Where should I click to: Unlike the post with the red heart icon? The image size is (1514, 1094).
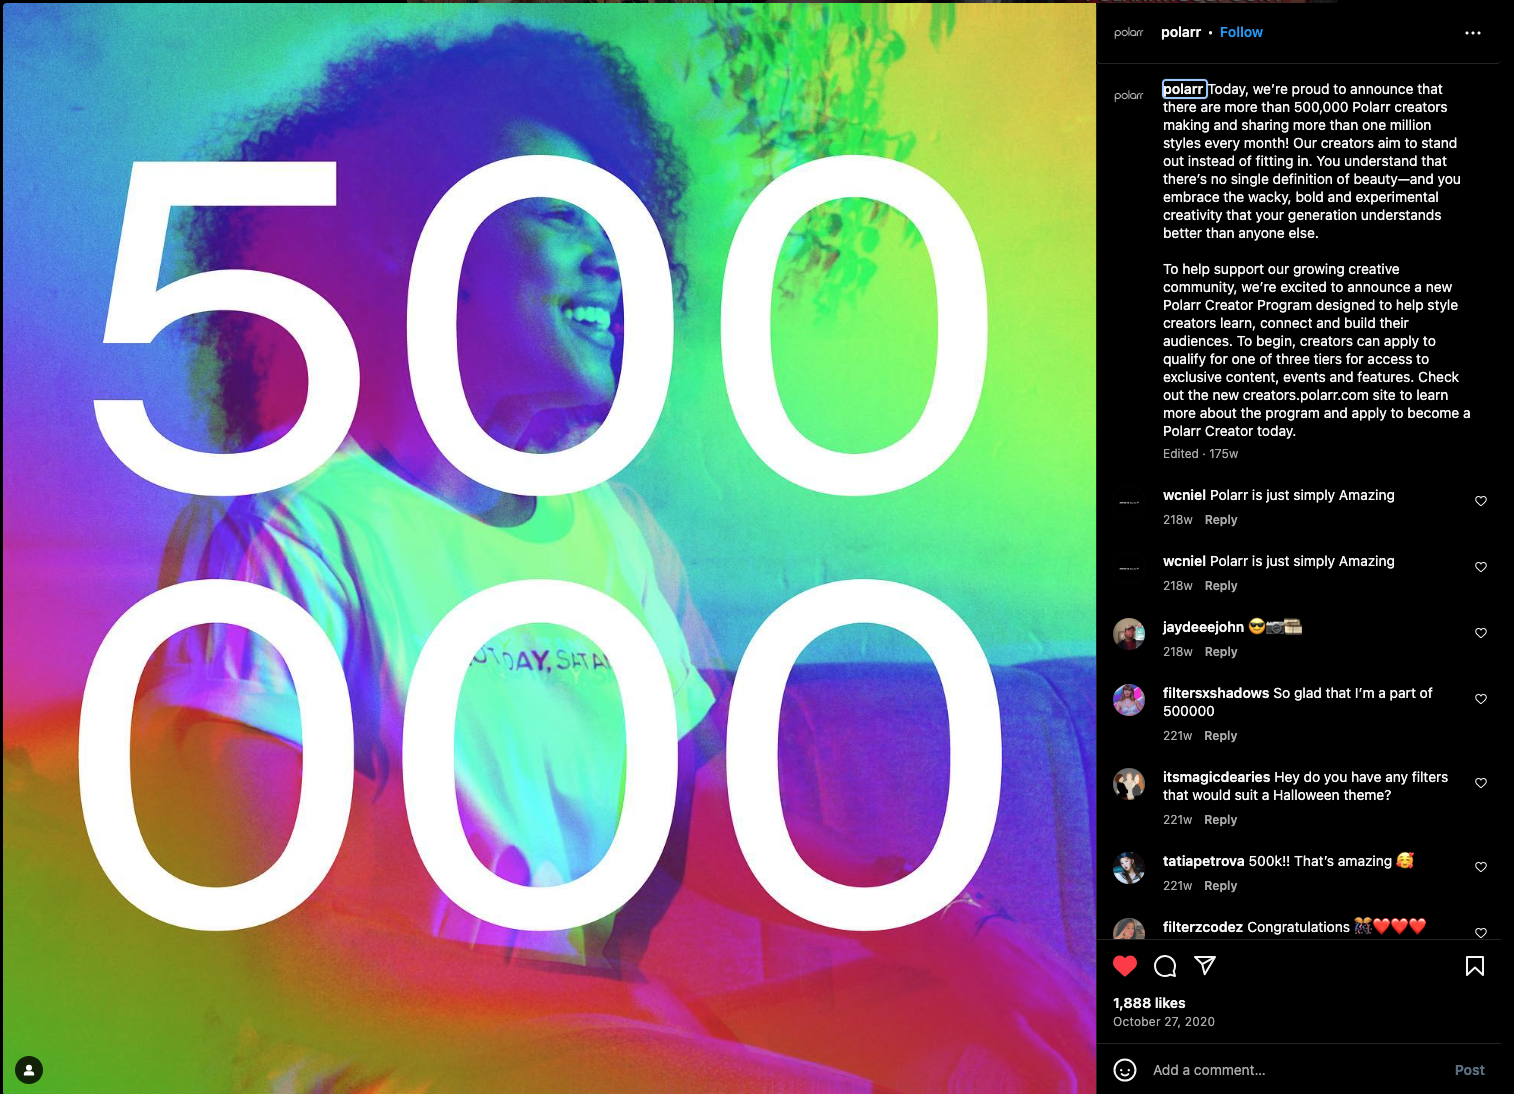(x=1125, y=966)
